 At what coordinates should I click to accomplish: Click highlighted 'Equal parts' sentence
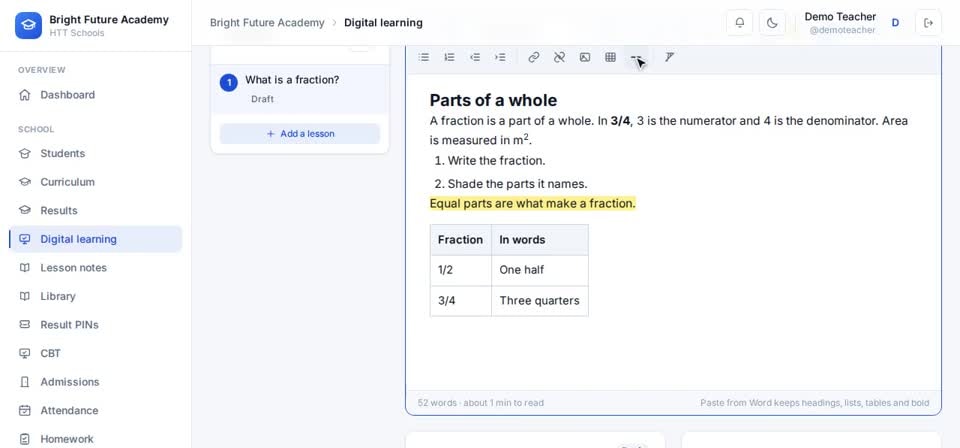pos(533,203)
